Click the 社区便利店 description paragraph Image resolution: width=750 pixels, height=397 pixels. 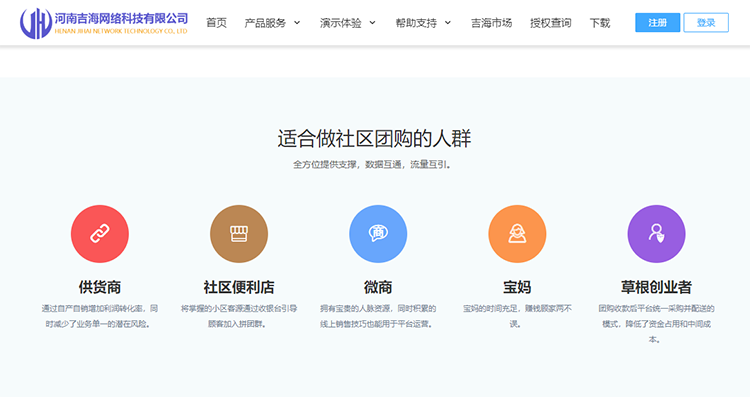pyautogui.click(x=239, y=316)
